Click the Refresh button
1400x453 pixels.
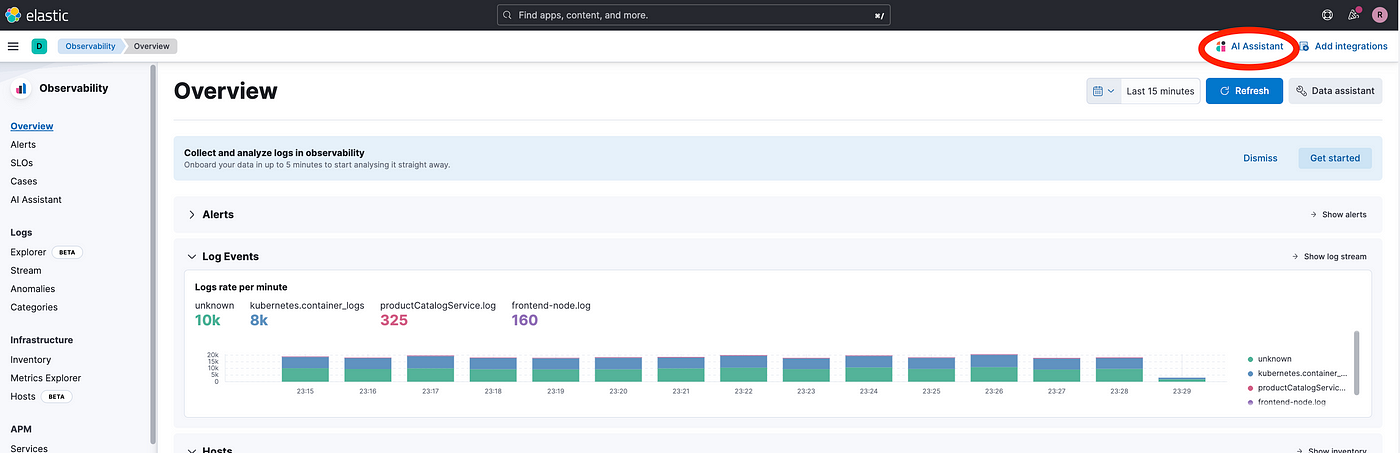pos(1244,91)
